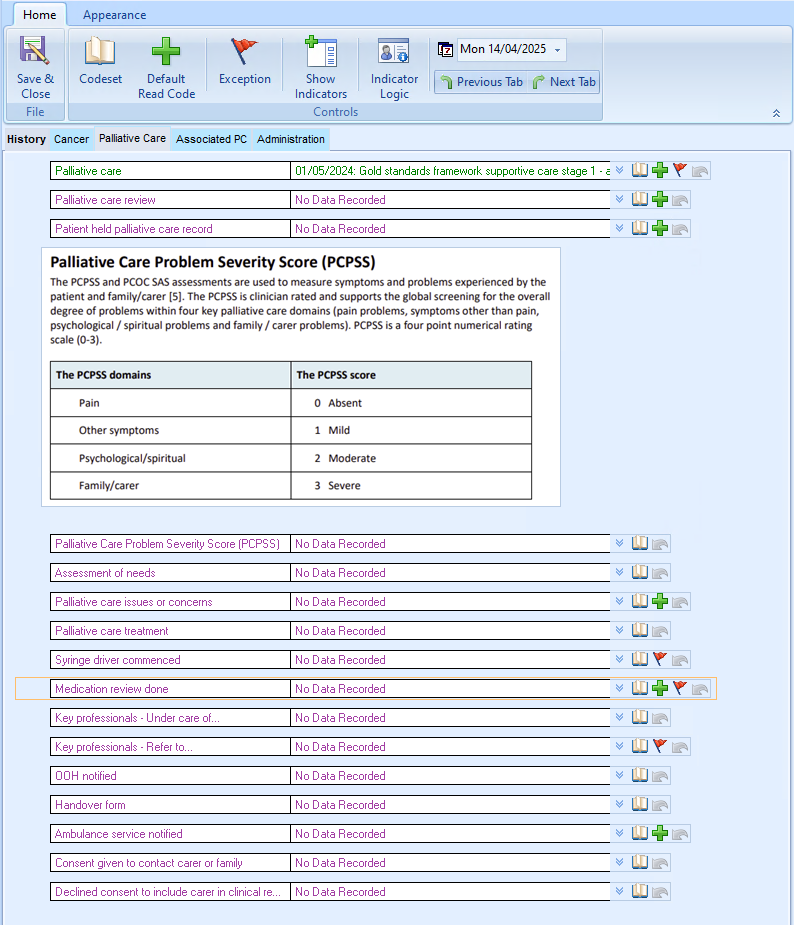Click the History label
The height and width of the screenshot is (925, 794).
point(26,139)
